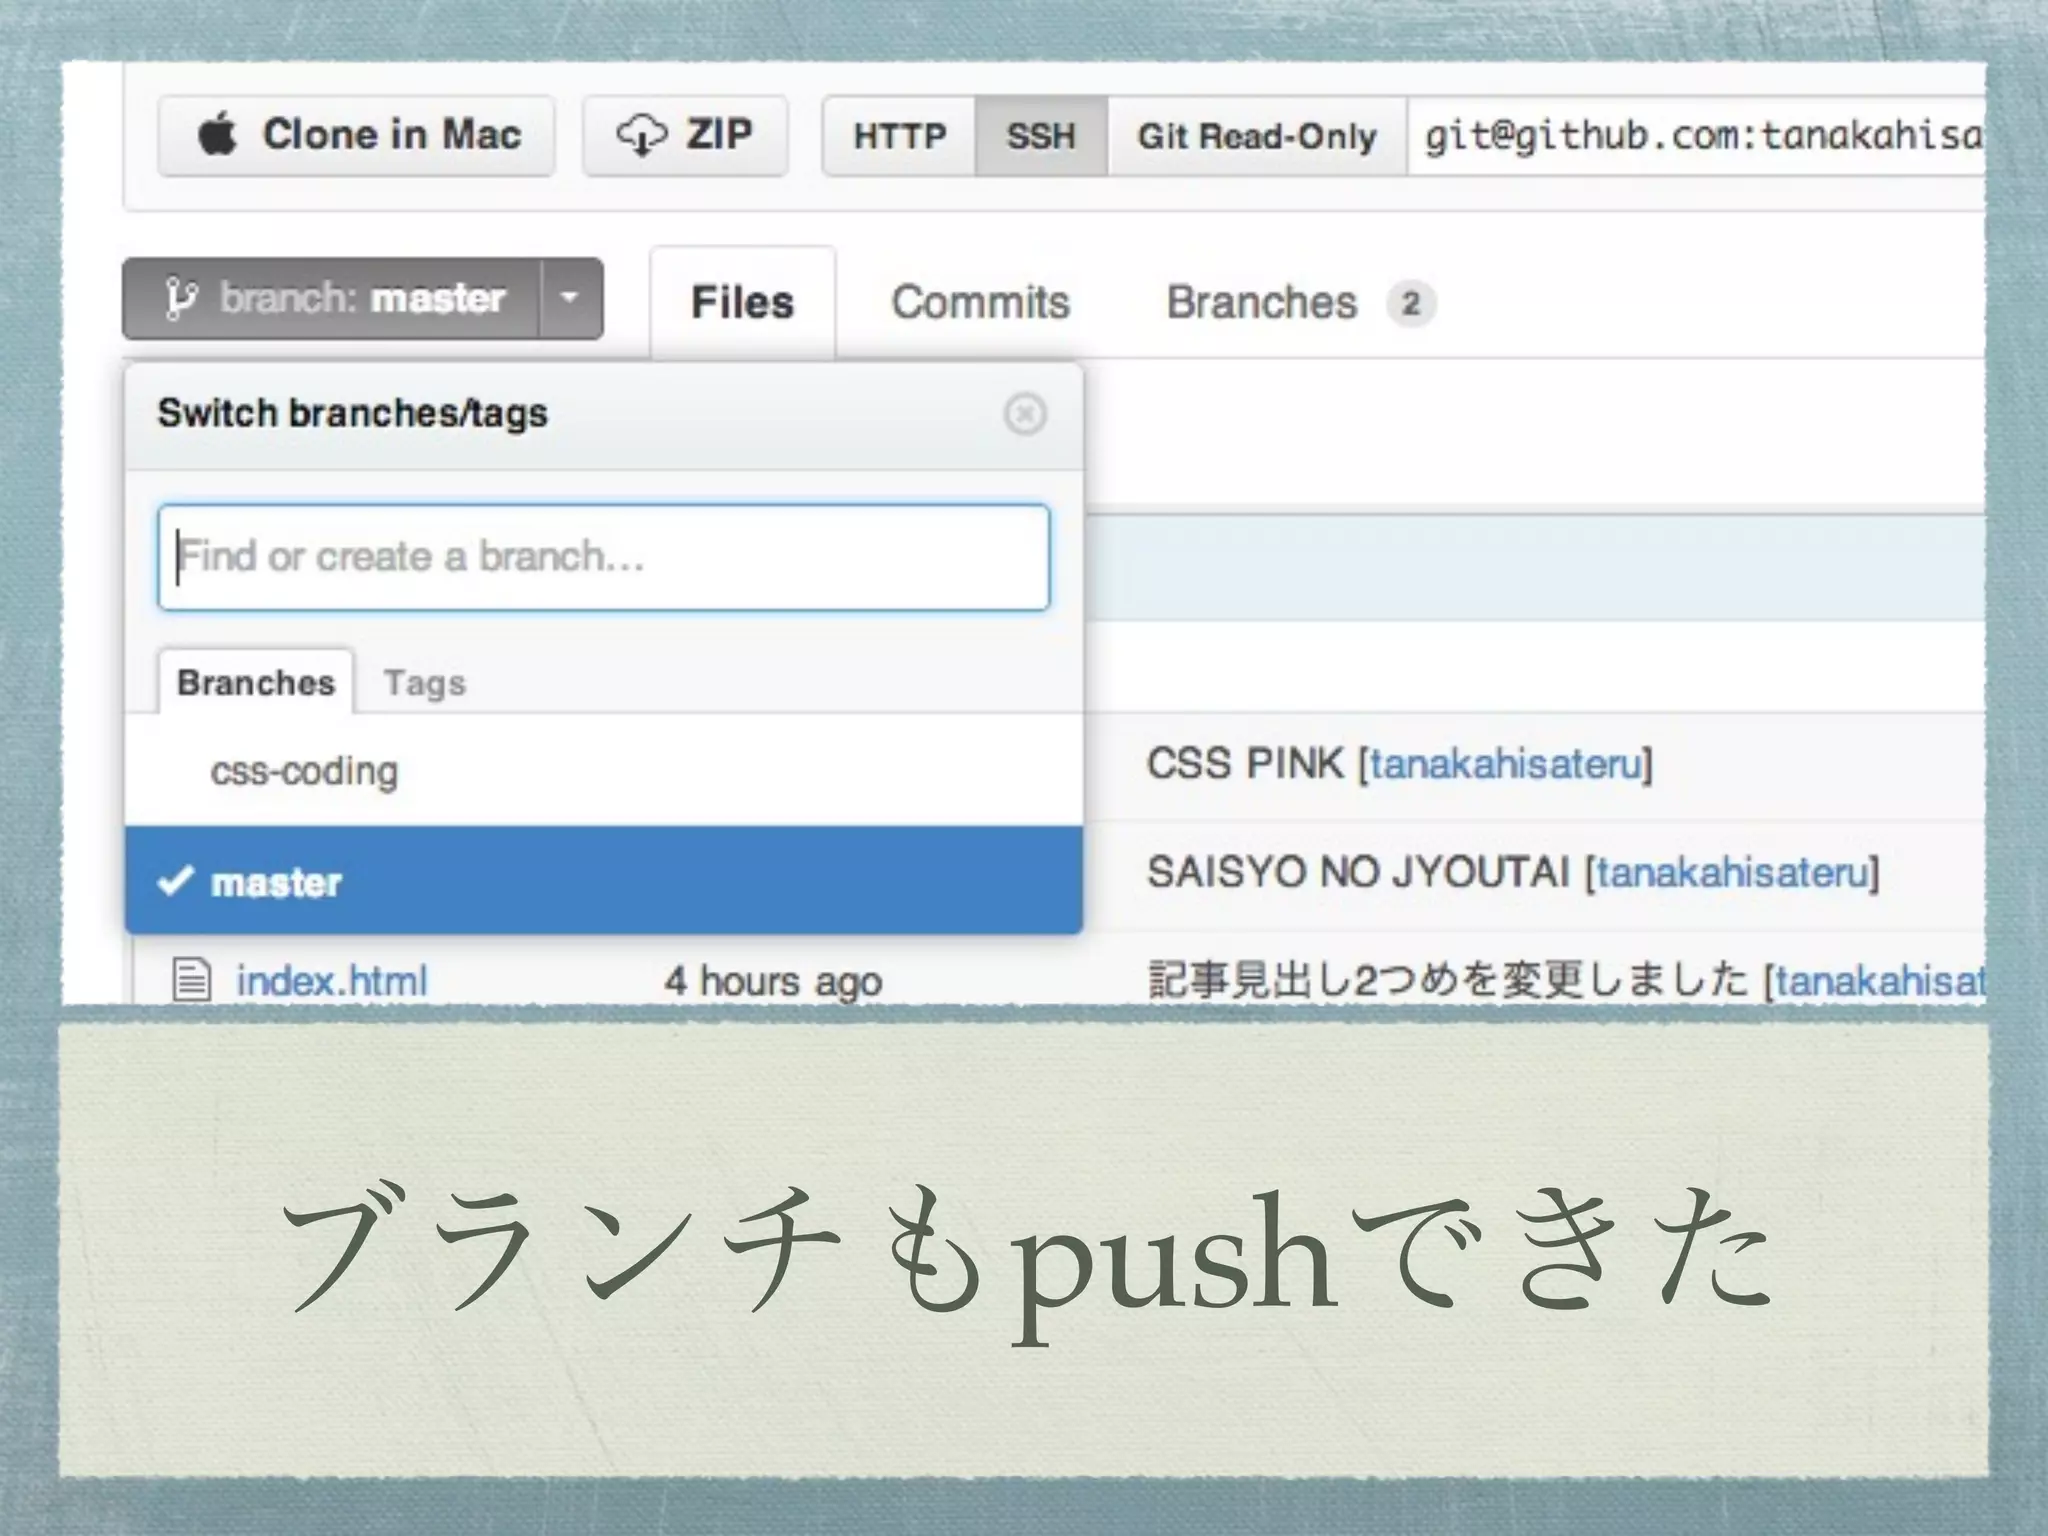Image resolution: width=2048 pixels, height=1536 pixels.
Task: Click the Switch branches/tags heading
Action: click(x=353, y=413)
